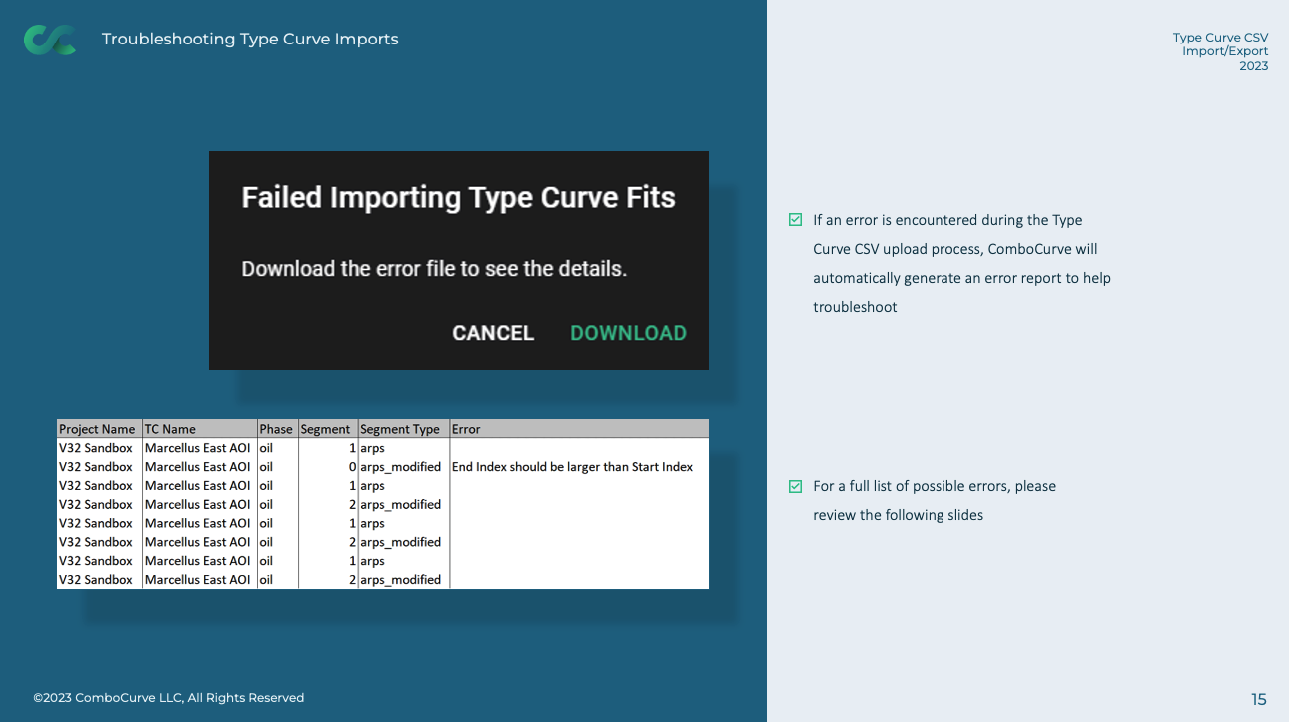Click "Download the error file to see the details."
Image resolution: width=1289 pixels, height=722 pixels.
[434, 269]
